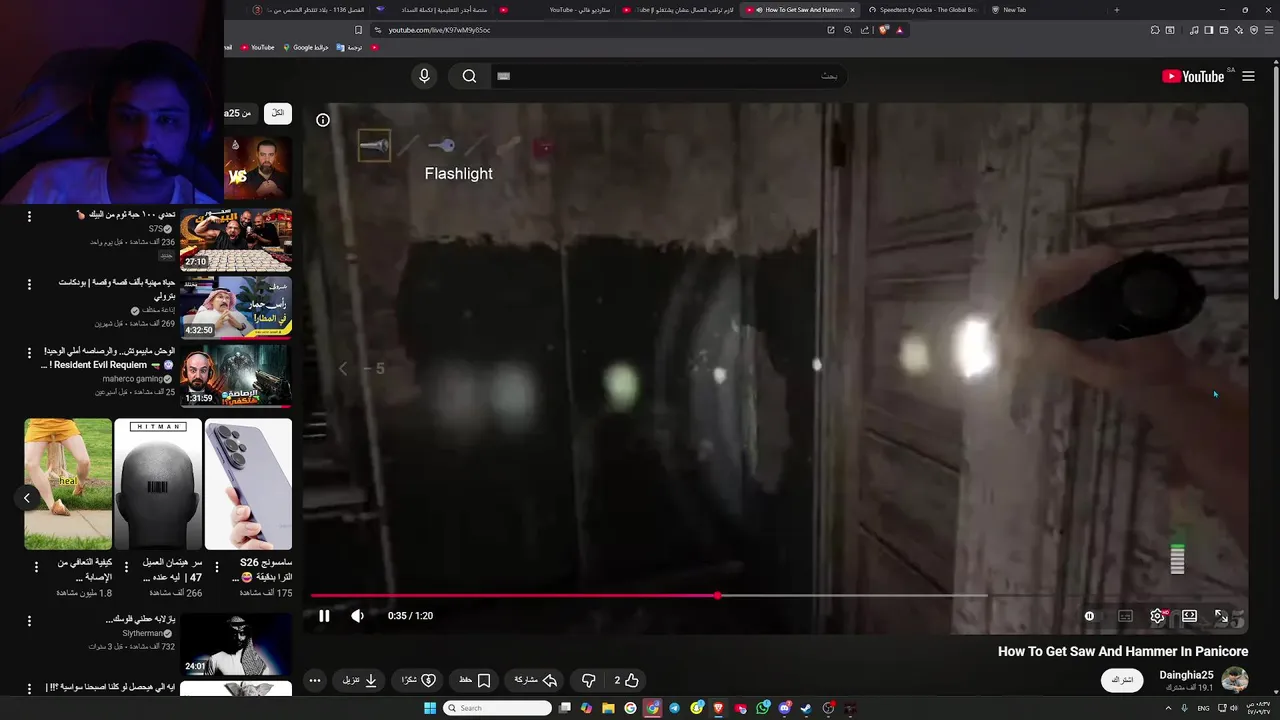Open Dainghia25 channel avatar
Viewport: 1280px width, 720px height.
pos(1235,680)
